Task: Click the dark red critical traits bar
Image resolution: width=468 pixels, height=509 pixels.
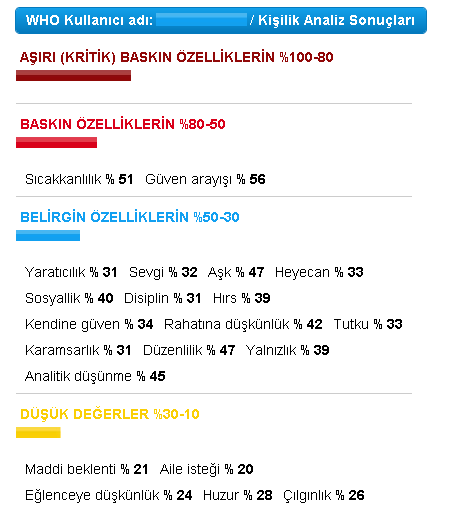Action: tap(73, 75)
